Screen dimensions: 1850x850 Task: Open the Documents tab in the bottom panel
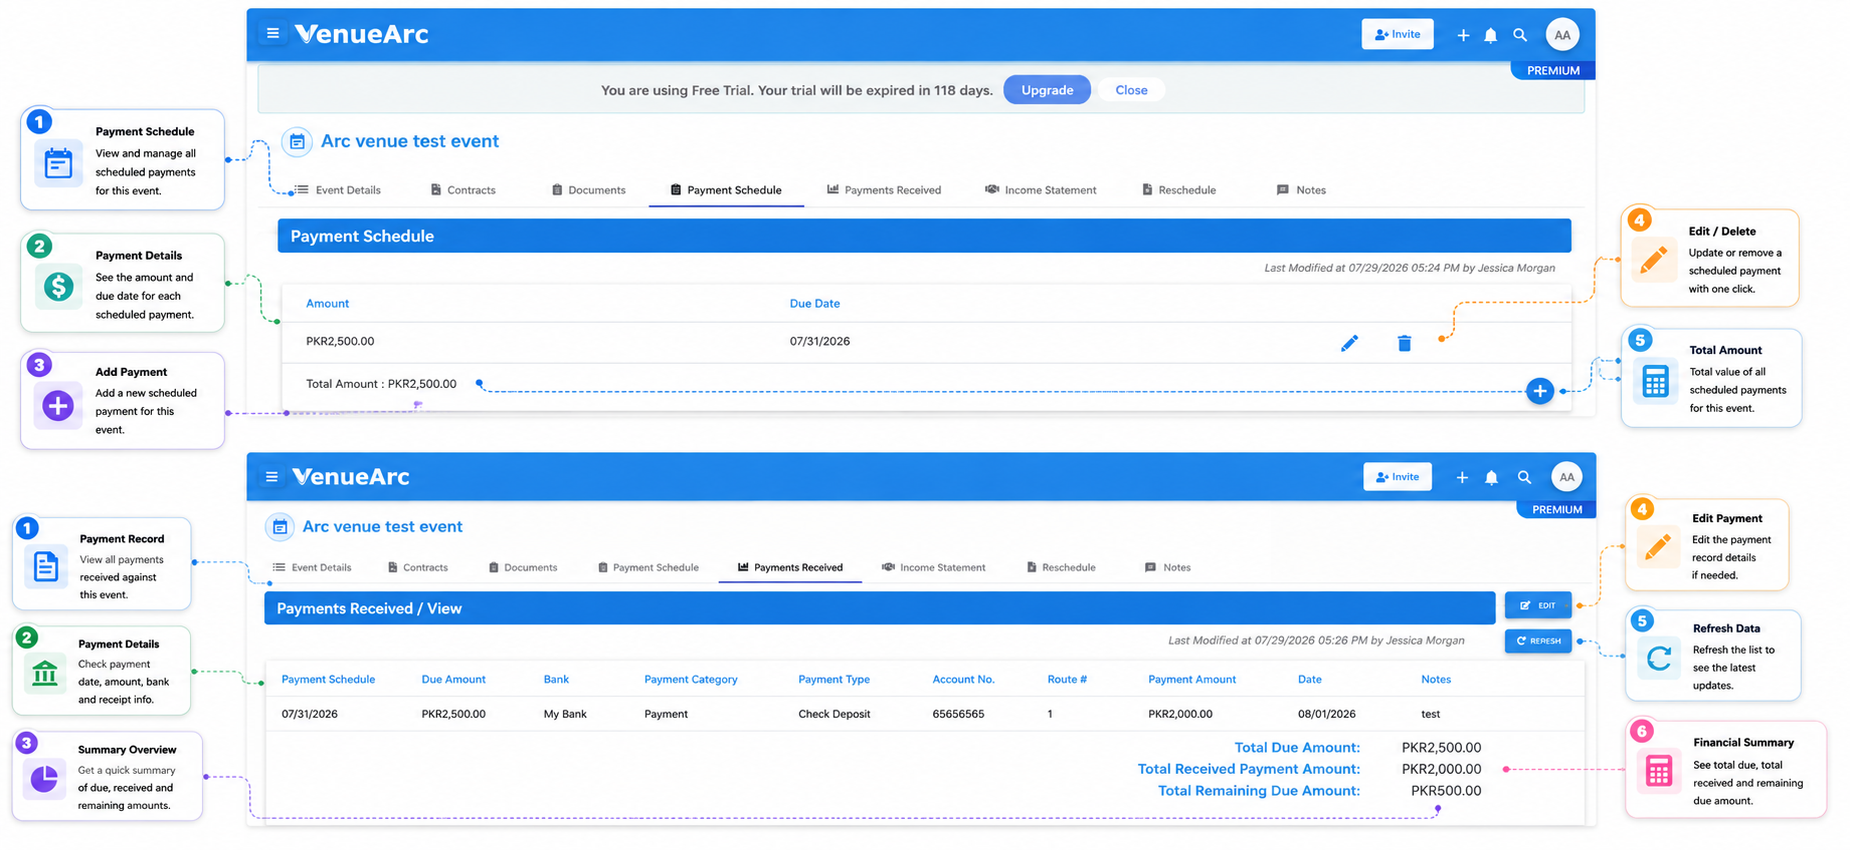point(522,567)
